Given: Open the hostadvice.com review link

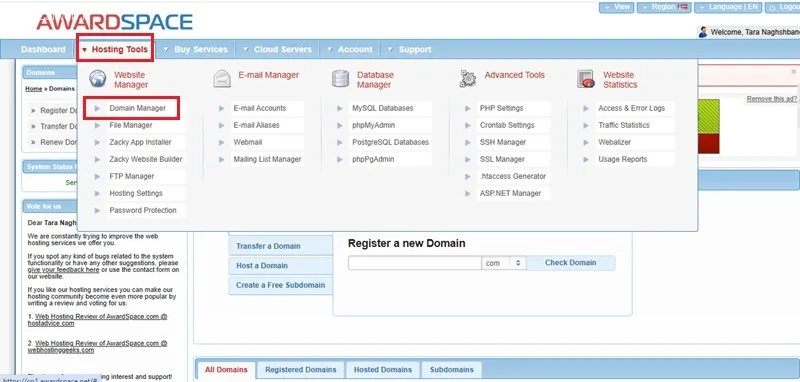Looking at the screenshot, I should 97,320.
